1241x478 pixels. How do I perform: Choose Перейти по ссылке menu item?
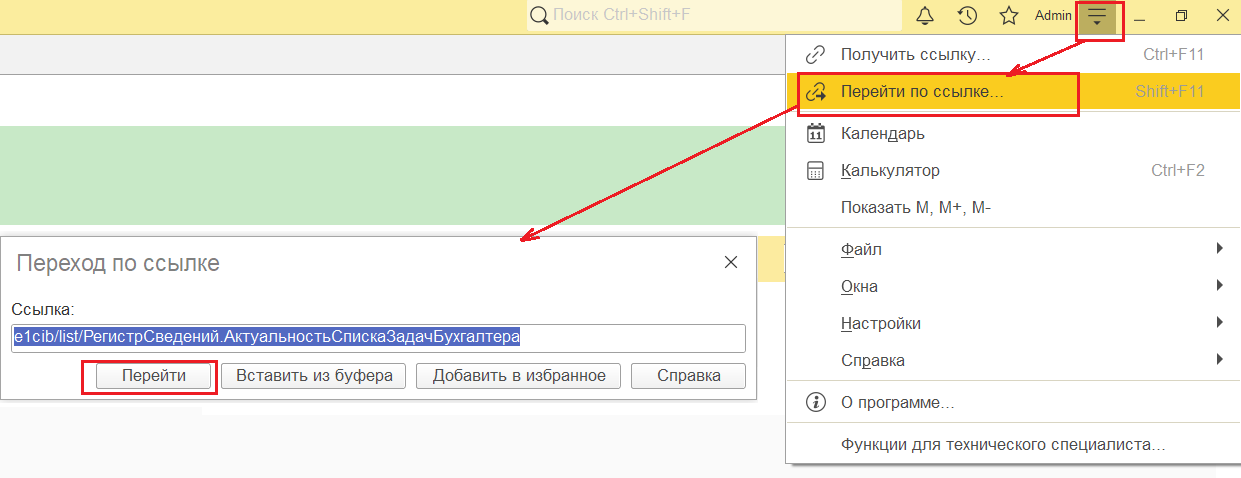[922, 92]
